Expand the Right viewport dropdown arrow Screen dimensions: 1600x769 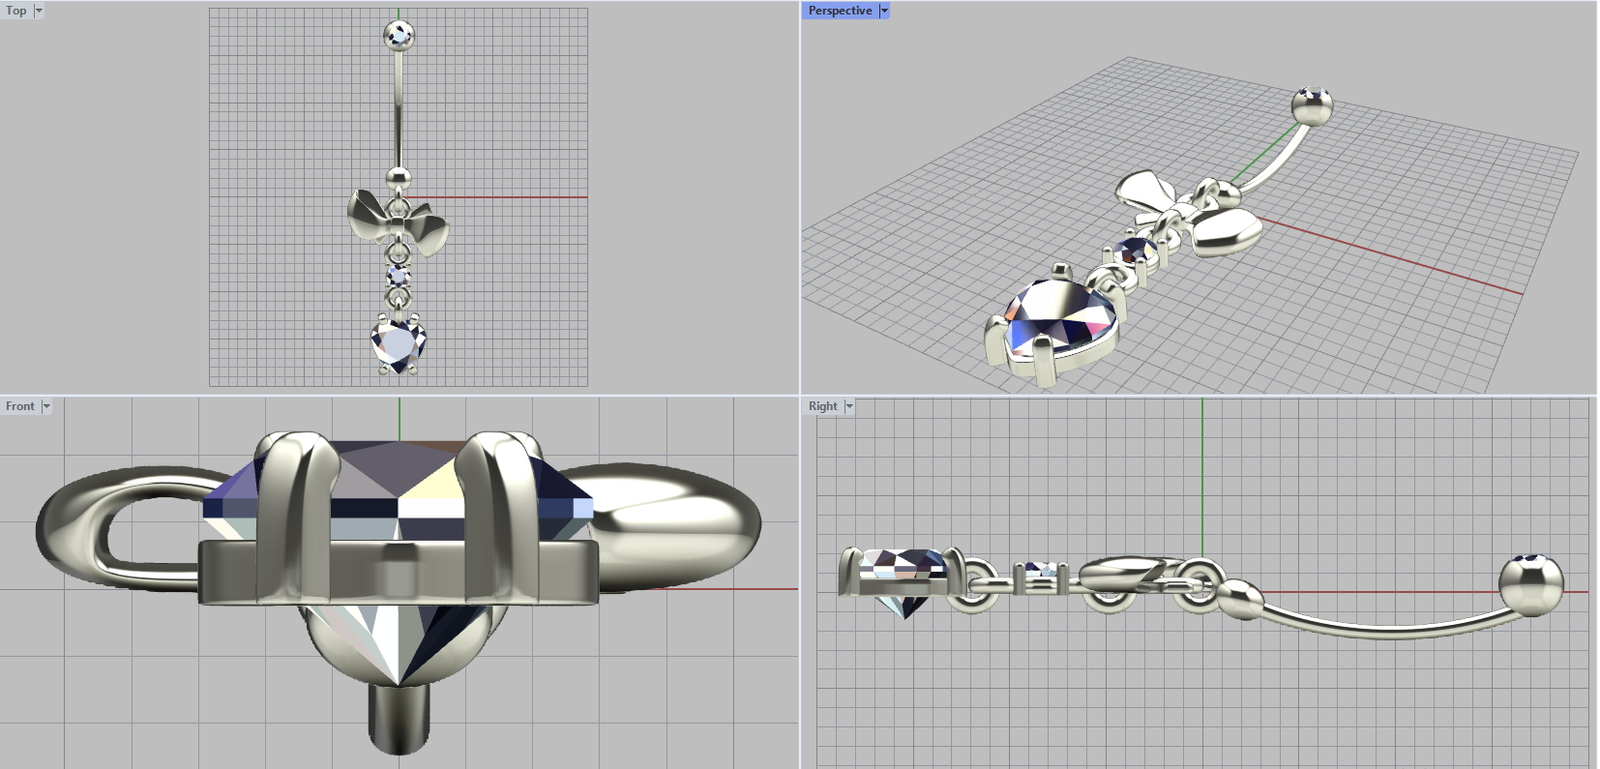coord(849,406)
